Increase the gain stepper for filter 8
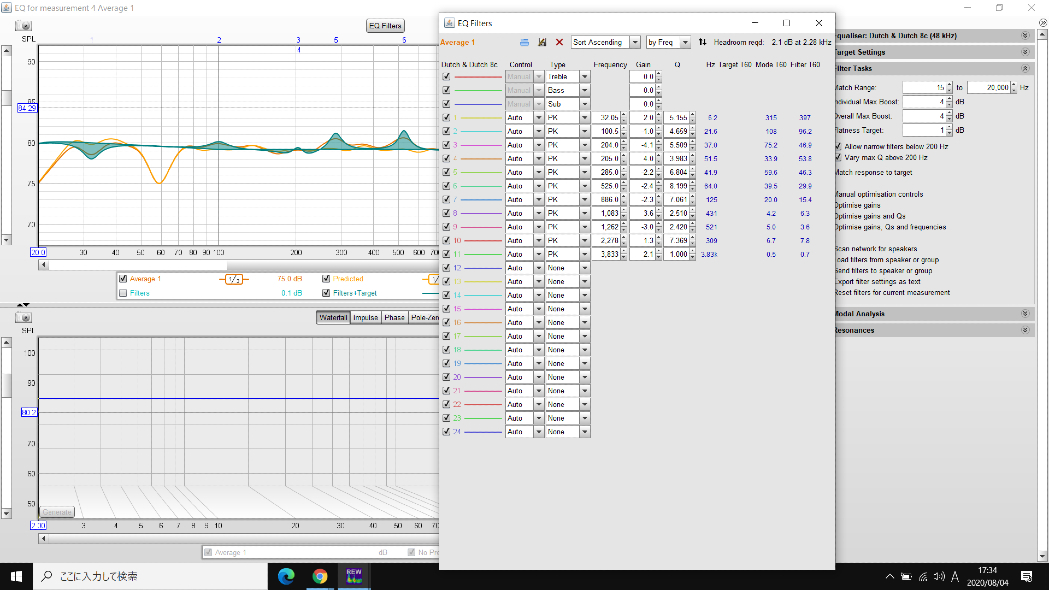 [x=659, y=211]
